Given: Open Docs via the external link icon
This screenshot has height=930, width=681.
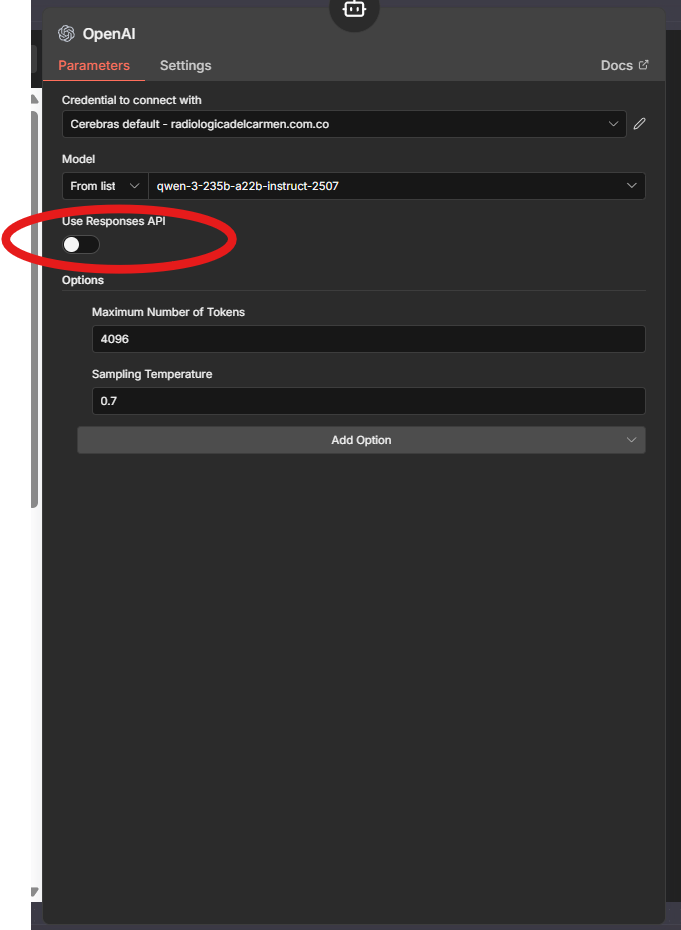Looking at the screenshot, I should point(644,65).
